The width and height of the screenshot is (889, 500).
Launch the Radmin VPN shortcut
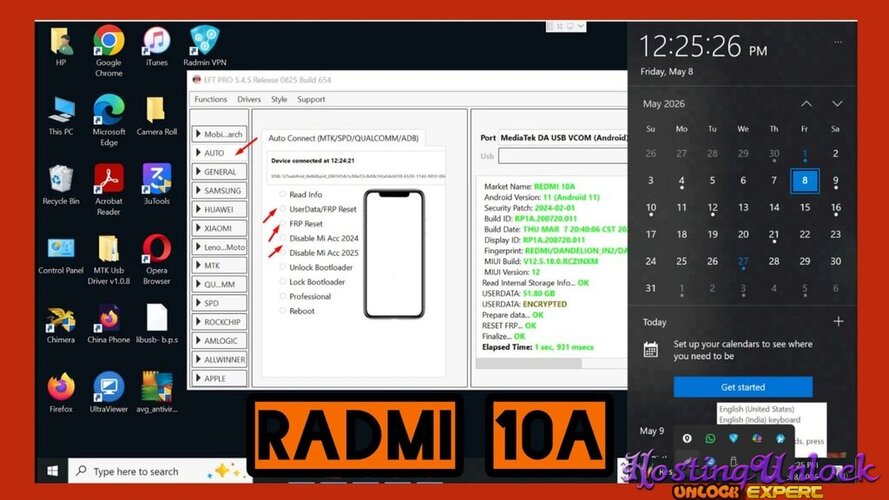click(x=205, y=46)
